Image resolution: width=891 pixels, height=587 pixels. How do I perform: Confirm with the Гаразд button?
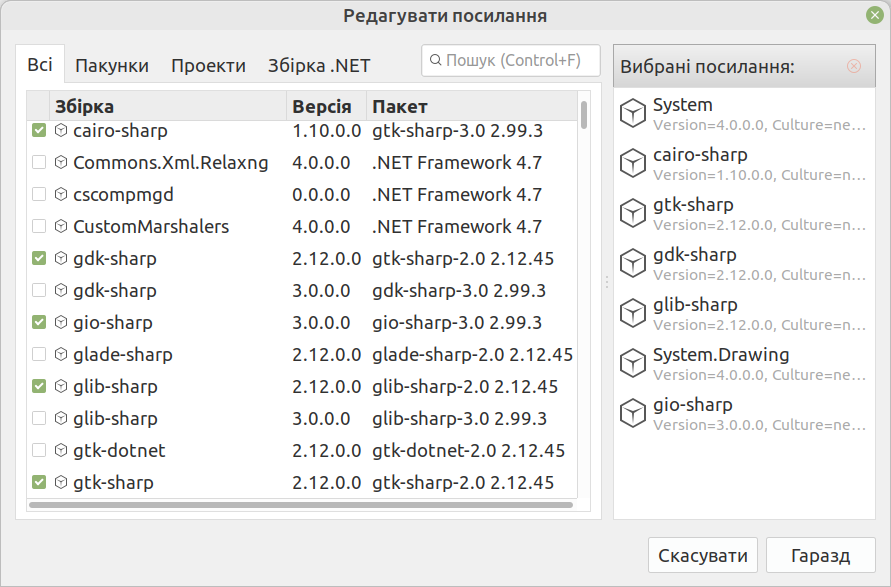[821, 555]
